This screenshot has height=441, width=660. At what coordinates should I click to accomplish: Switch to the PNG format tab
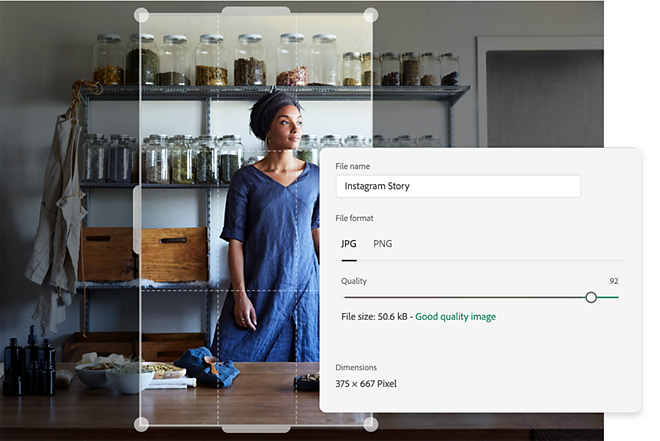[383, 244]
